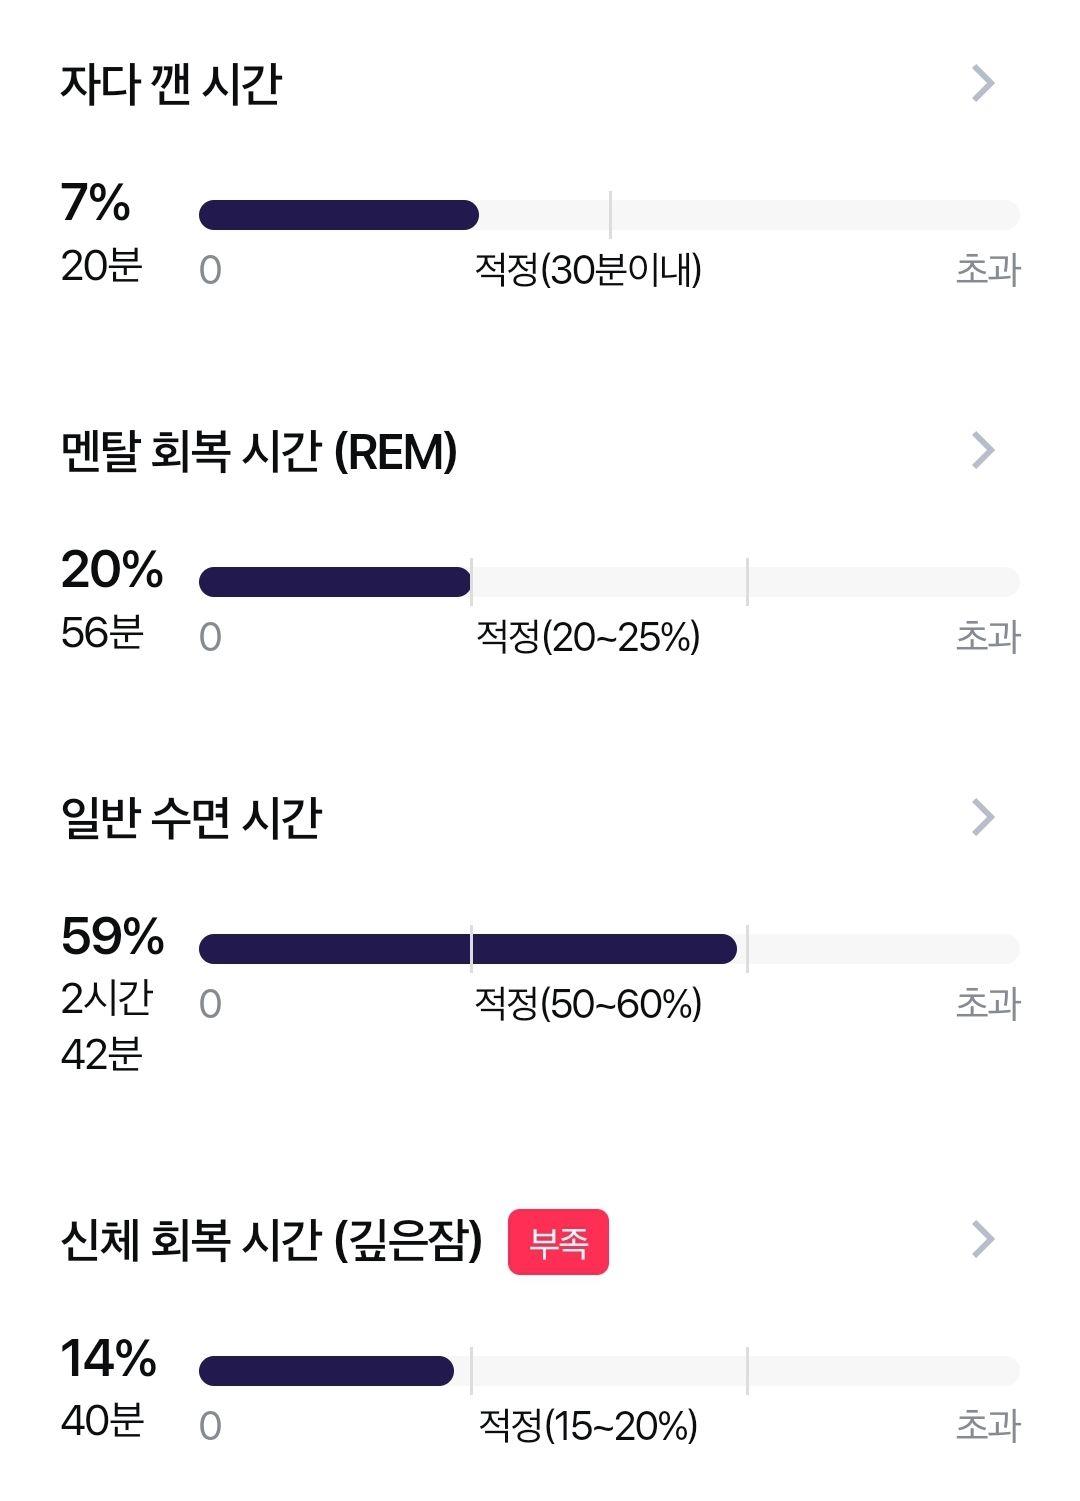Viewport: 1080px width, 1501px height.
Task: Click the 20% REM progress bar
Action: coord(609,582)
